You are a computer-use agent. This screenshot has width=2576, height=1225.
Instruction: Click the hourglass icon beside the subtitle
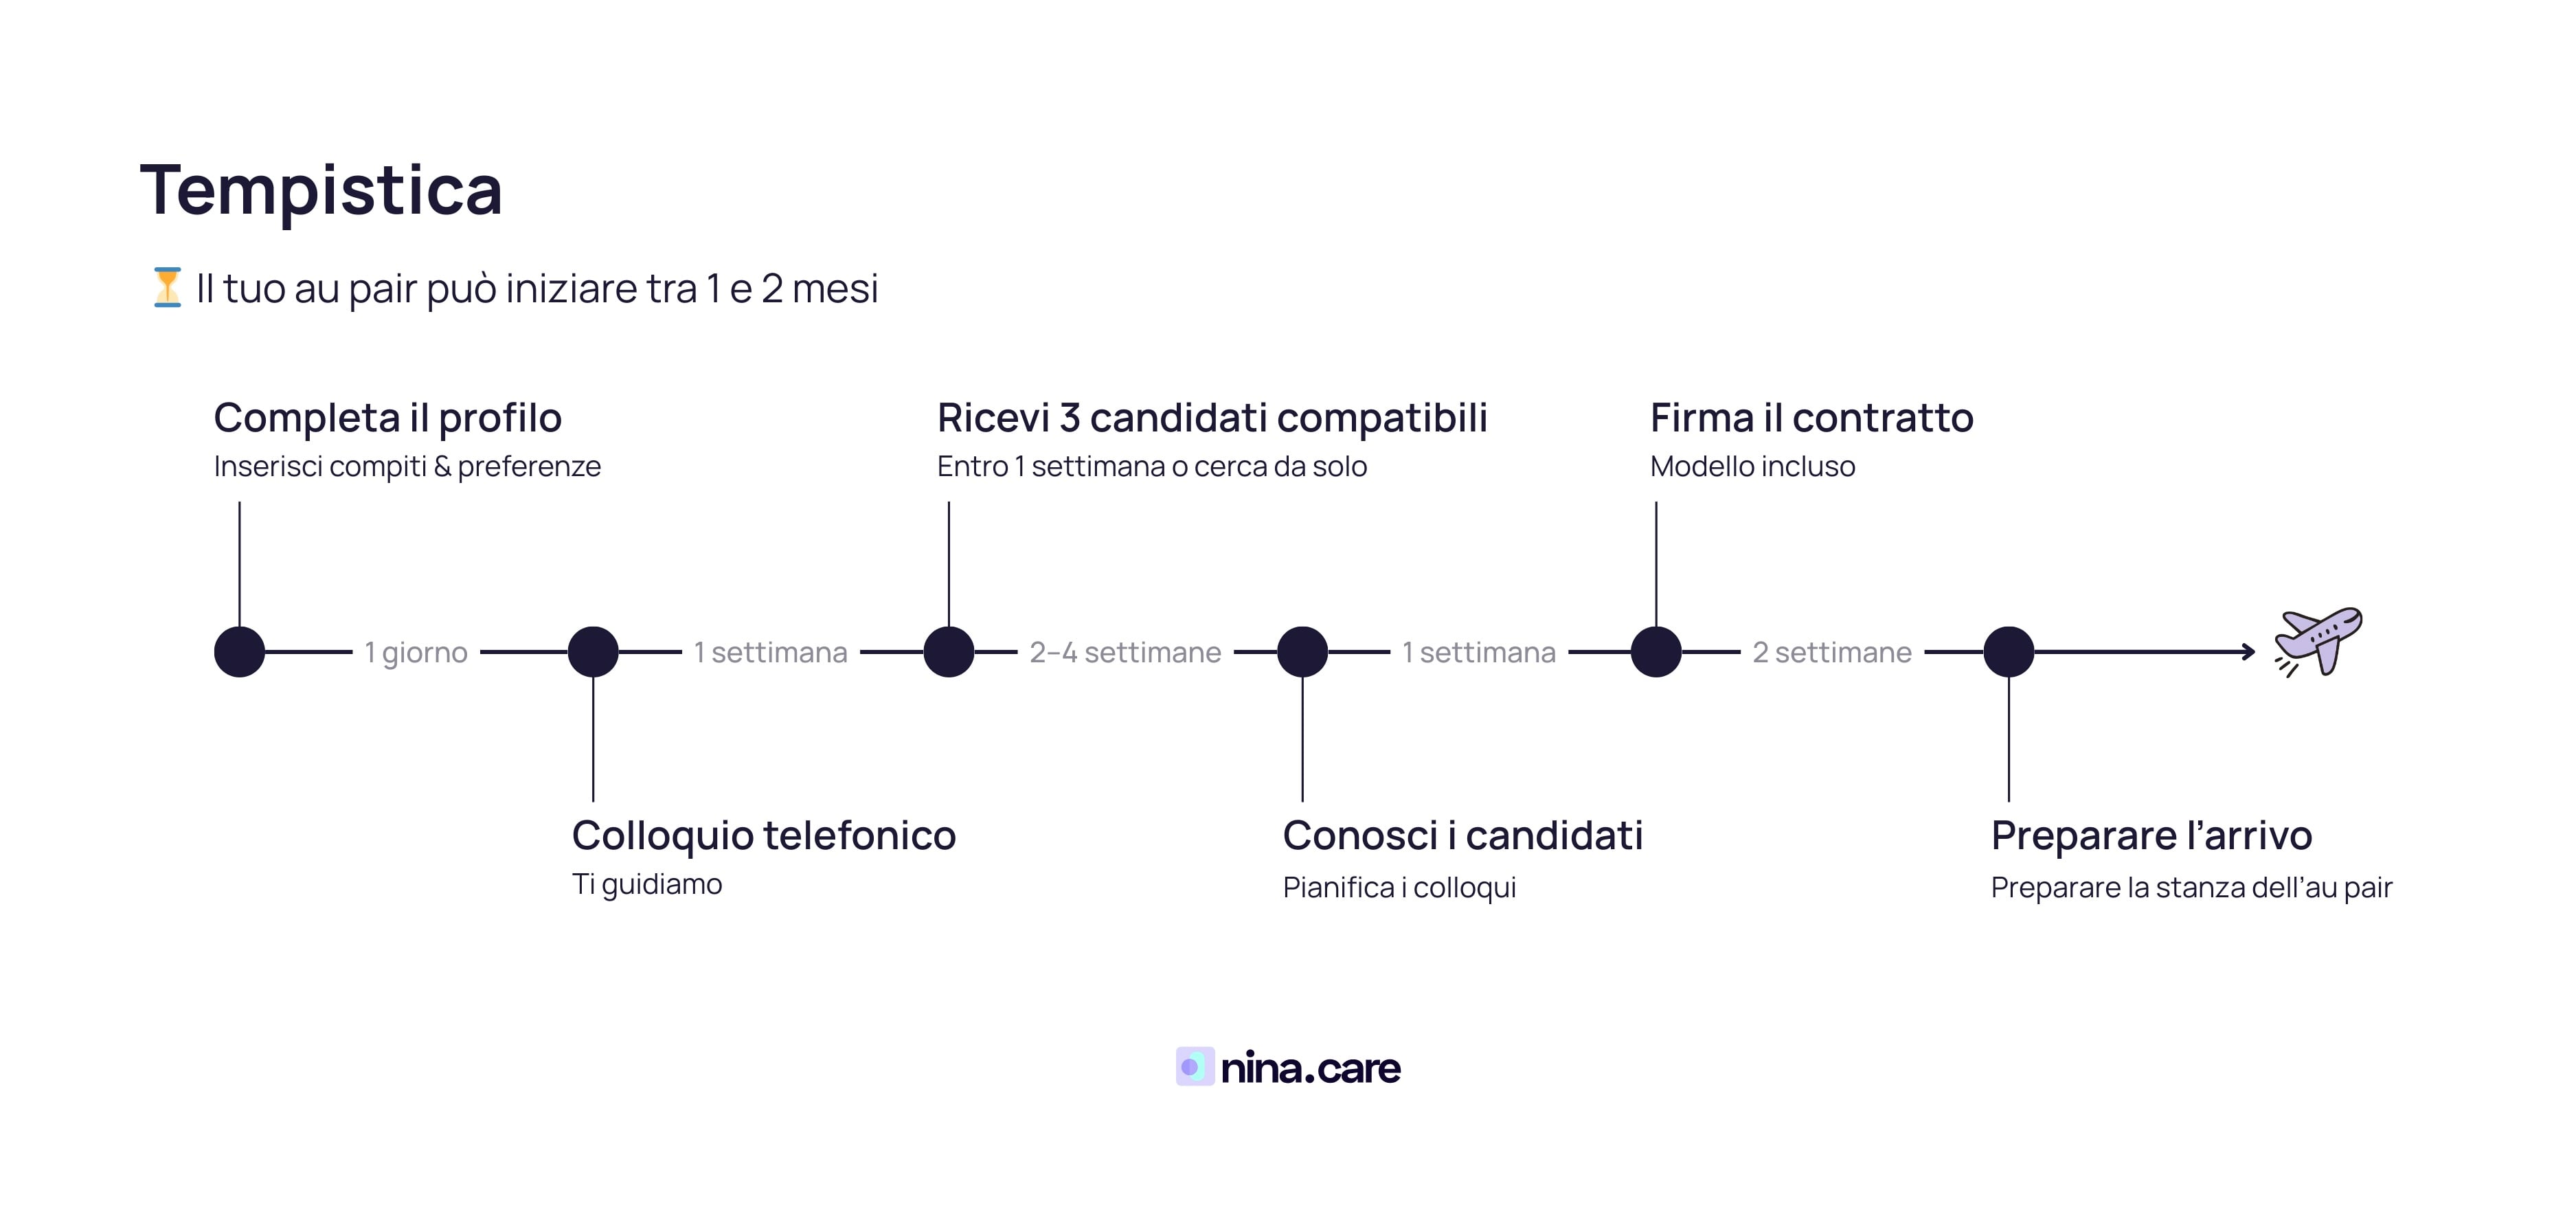click(x=167, y=288)
